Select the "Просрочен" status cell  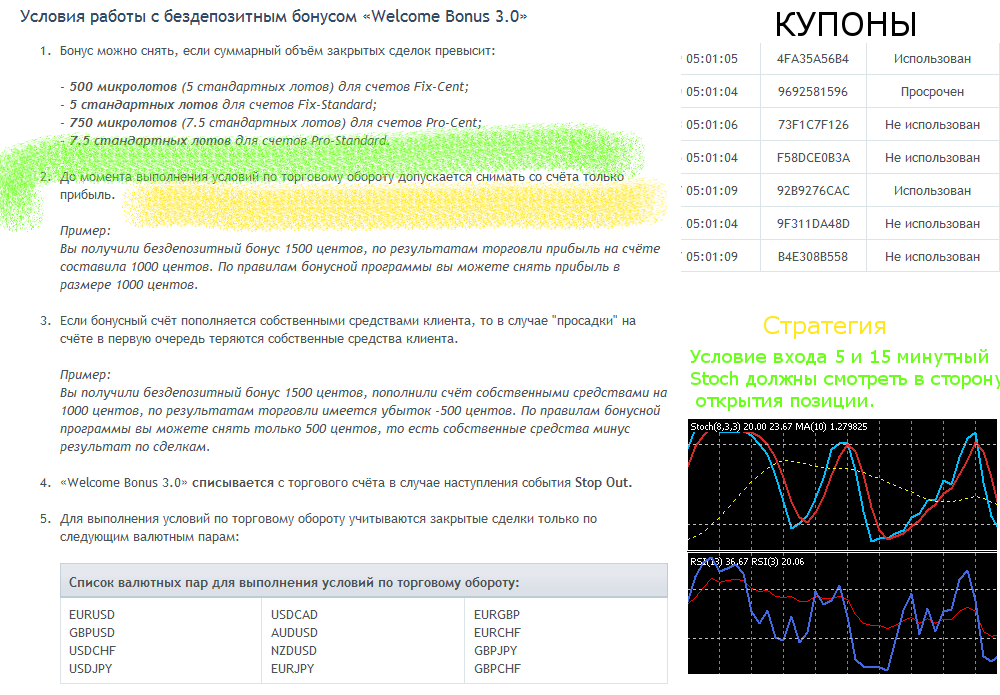pyautogui.click(x=931, y=92)
